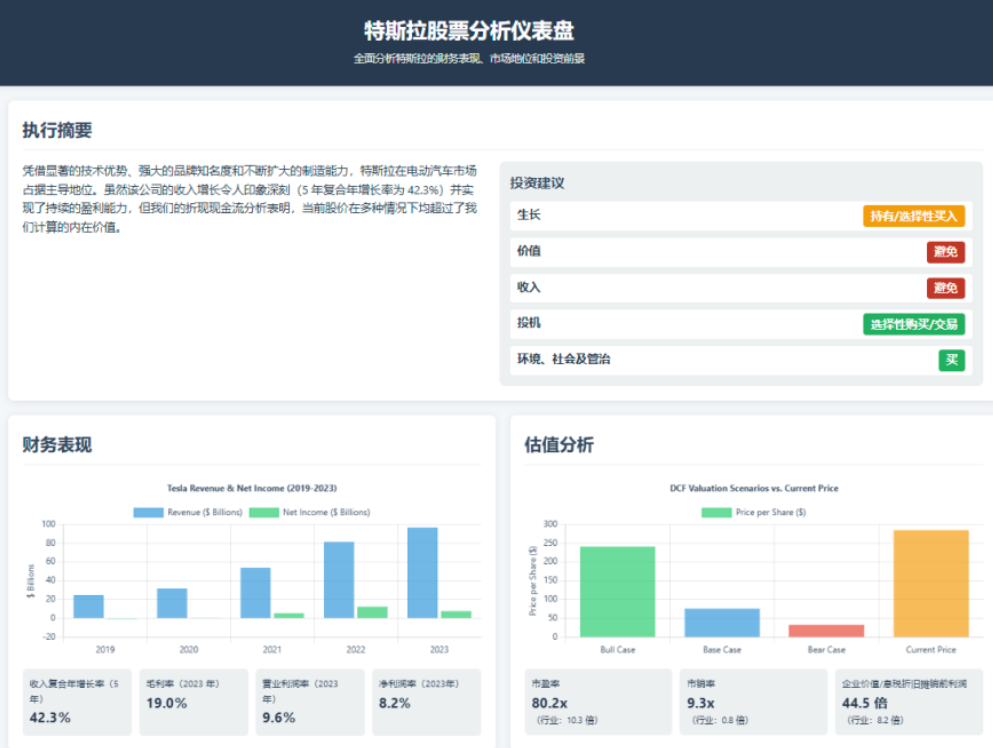The width and height of the screenshot is (993, 748).
Task: Click the 收入复合年增长率 42.3% card
Action: pos(77,700)
